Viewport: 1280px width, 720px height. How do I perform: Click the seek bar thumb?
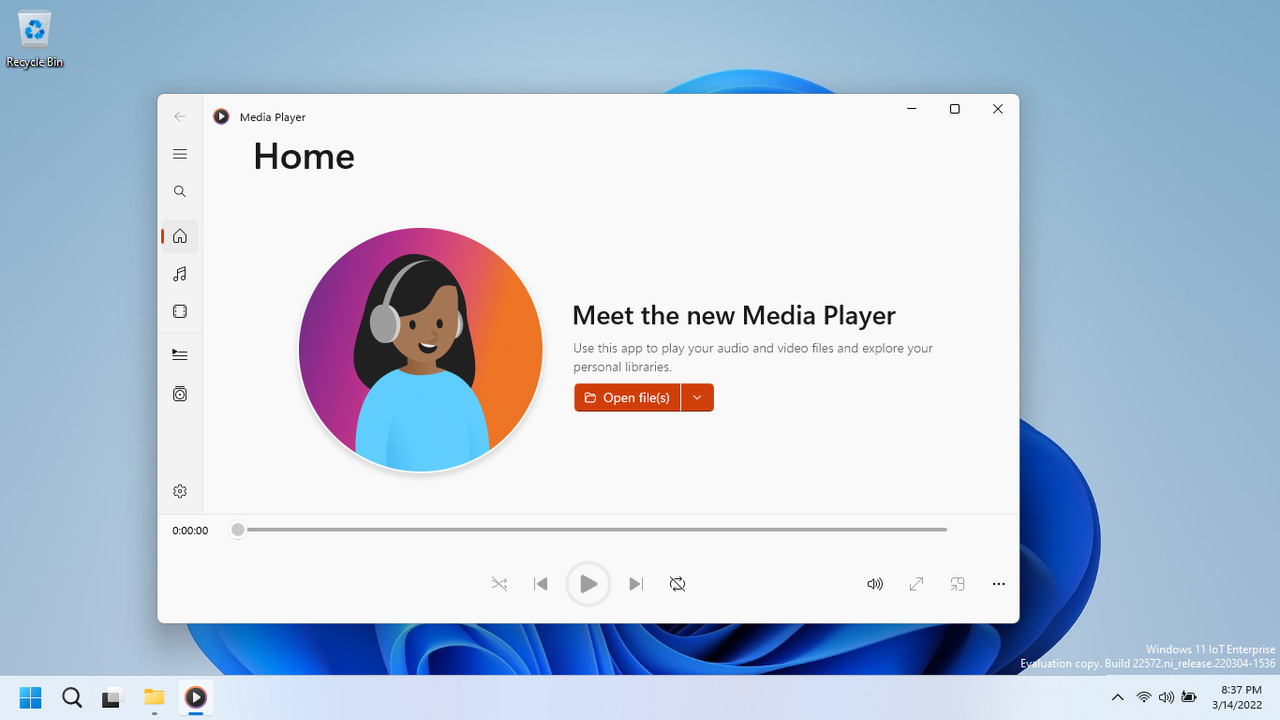click(x=237, y=530)
